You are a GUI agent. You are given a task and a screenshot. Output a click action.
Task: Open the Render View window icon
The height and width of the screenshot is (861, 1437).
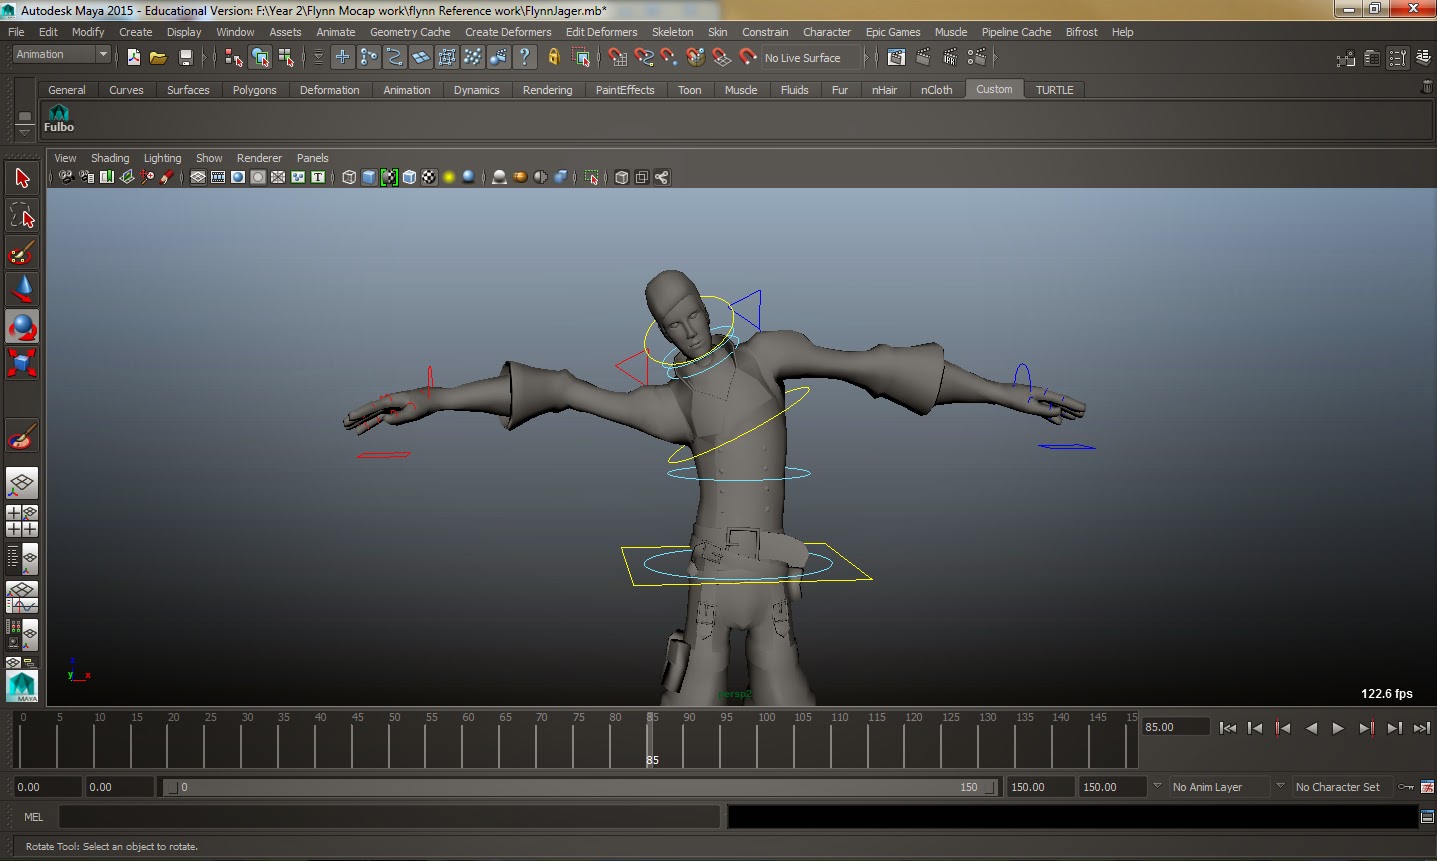[x=896, y=58]
